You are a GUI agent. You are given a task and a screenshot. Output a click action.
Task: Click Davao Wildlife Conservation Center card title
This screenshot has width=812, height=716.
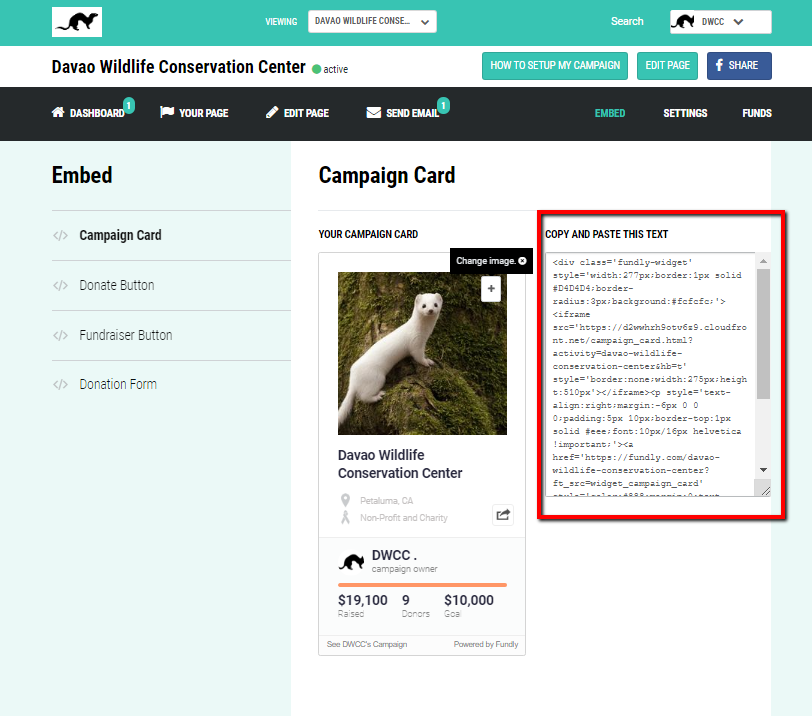pos(400,464)
